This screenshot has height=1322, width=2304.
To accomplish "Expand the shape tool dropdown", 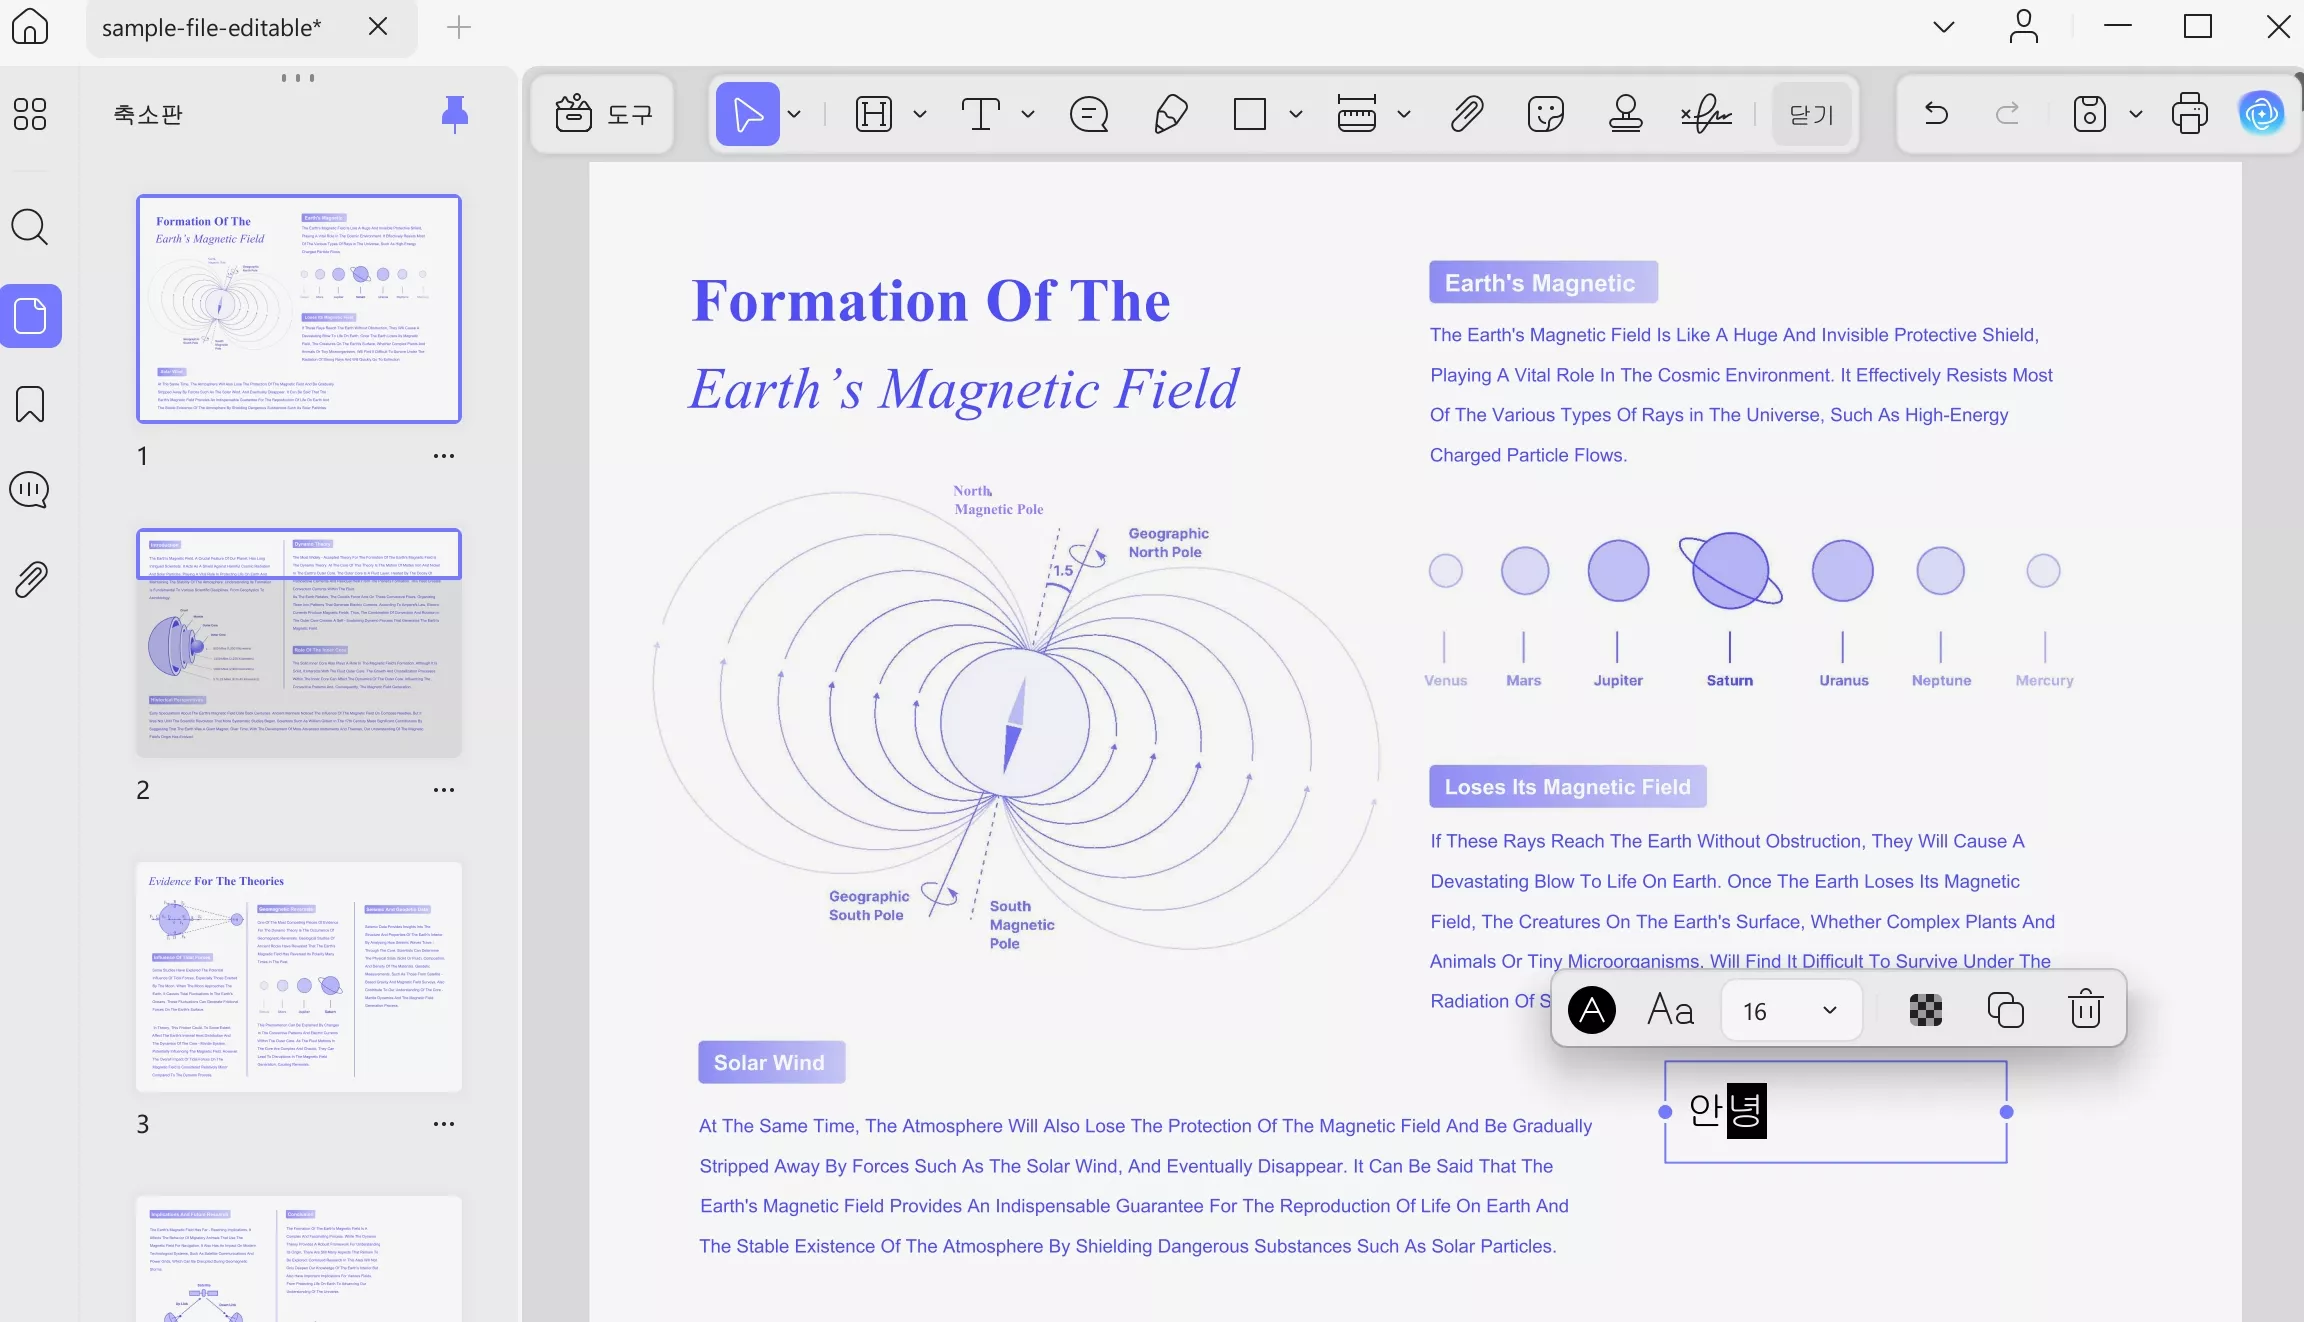I will pyautogui.click(x=1296, y=114).
